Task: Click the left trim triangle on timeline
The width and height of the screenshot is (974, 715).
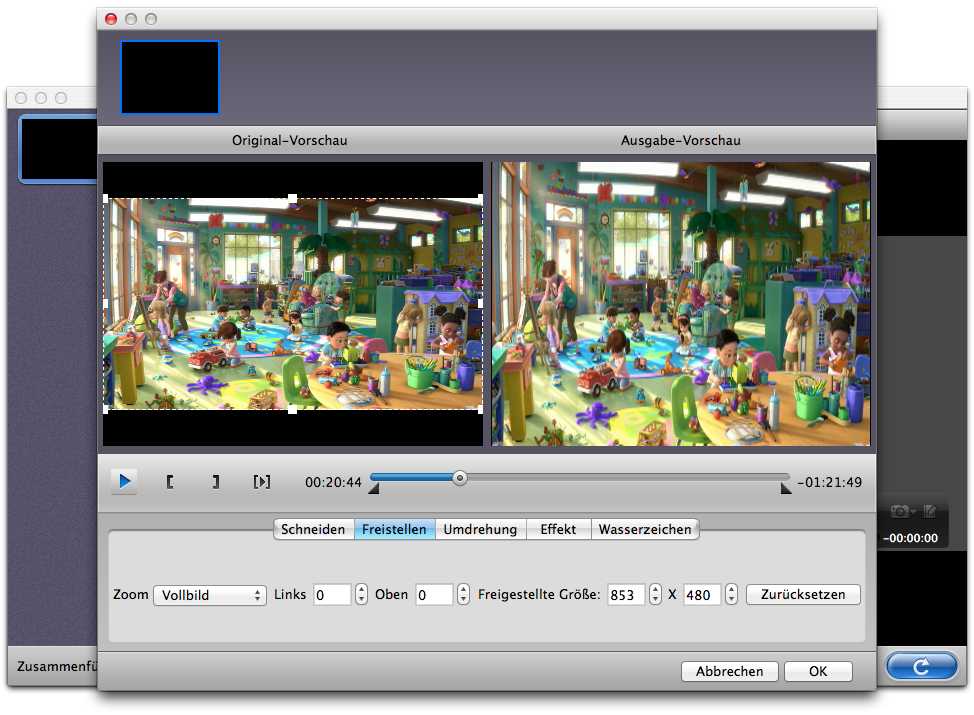Action: click(x=374, y=488)
